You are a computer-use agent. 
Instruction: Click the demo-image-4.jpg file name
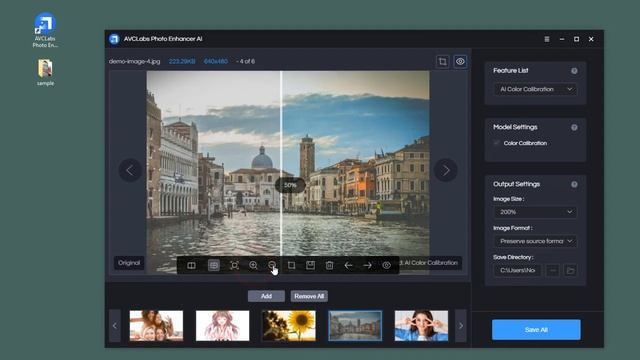(134, 62)
